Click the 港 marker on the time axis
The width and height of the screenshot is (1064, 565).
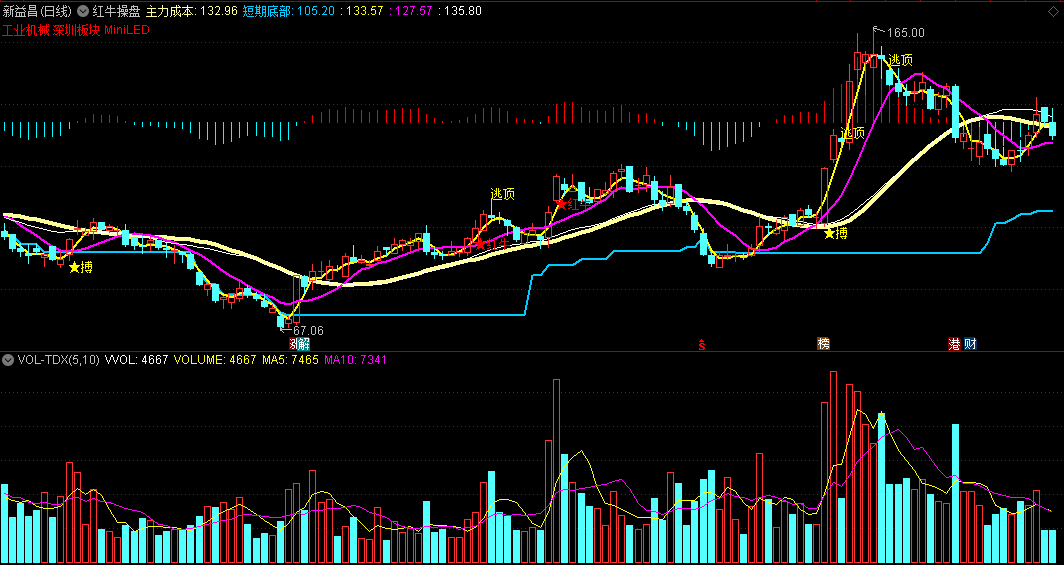pyautogui.click(x=955, y=344)
